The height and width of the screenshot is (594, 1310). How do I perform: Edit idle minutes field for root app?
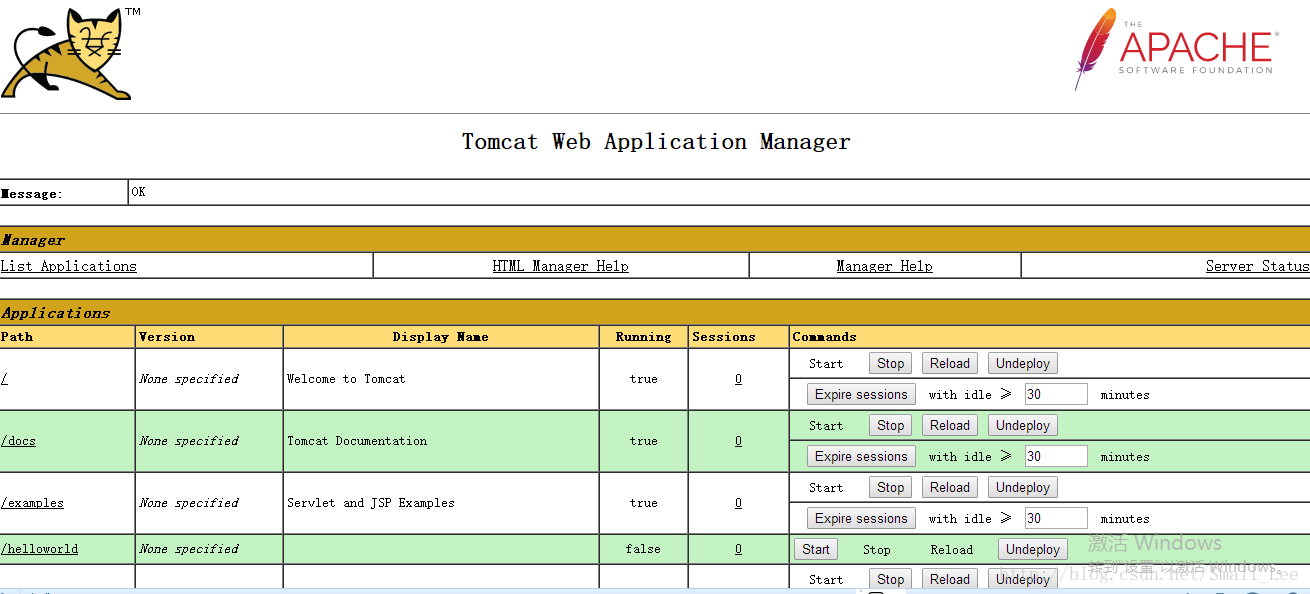[1056, 395]
